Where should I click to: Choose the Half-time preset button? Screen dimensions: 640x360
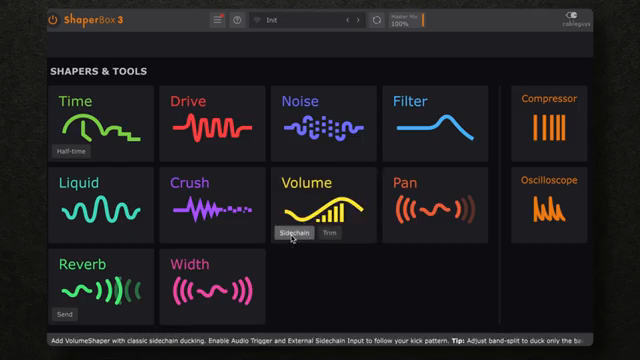[71, 151]
